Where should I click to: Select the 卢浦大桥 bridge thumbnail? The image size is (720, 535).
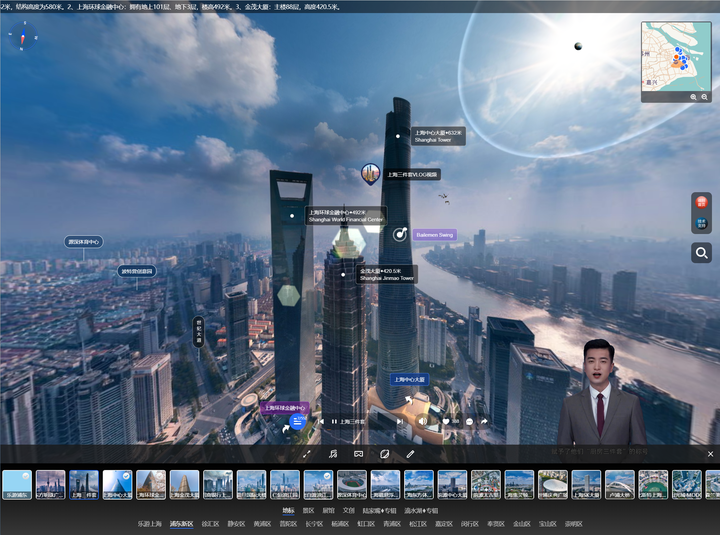[x=620, y=484]
